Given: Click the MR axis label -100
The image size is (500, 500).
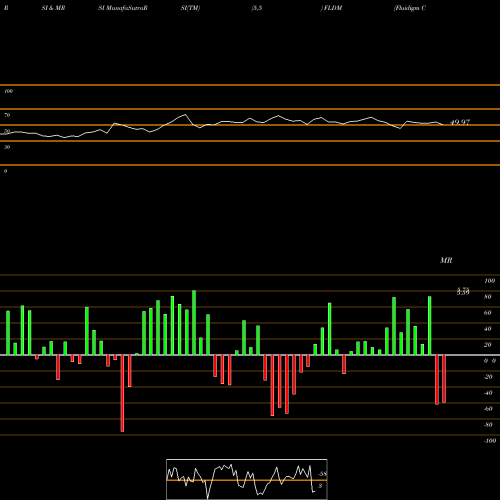Looking at the screenshot, I should pyautogui.click(x=490, y=441).
